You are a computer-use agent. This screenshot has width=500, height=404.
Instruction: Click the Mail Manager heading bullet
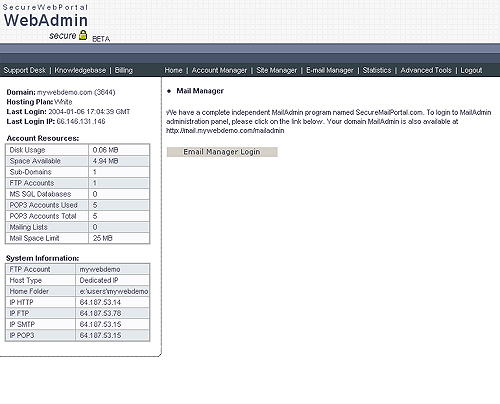(x=169, y=91)
